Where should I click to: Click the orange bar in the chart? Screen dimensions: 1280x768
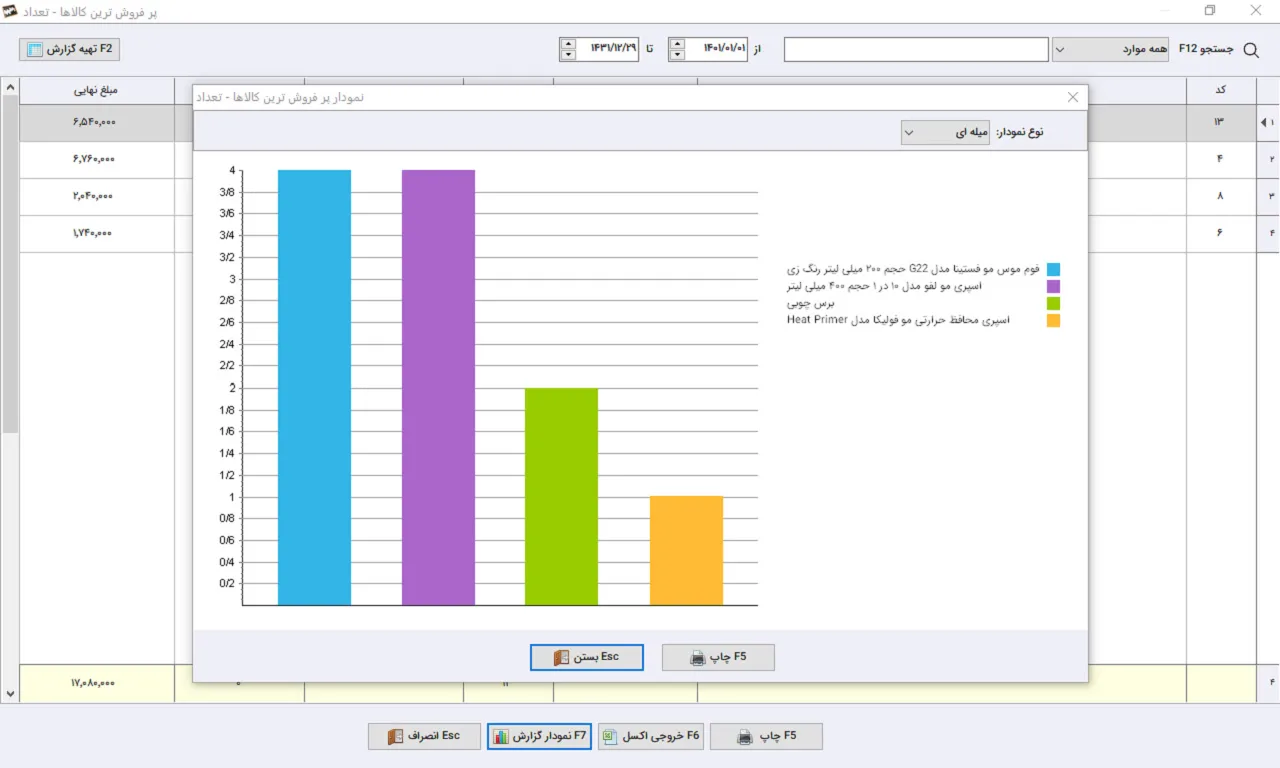coord(686,550)
